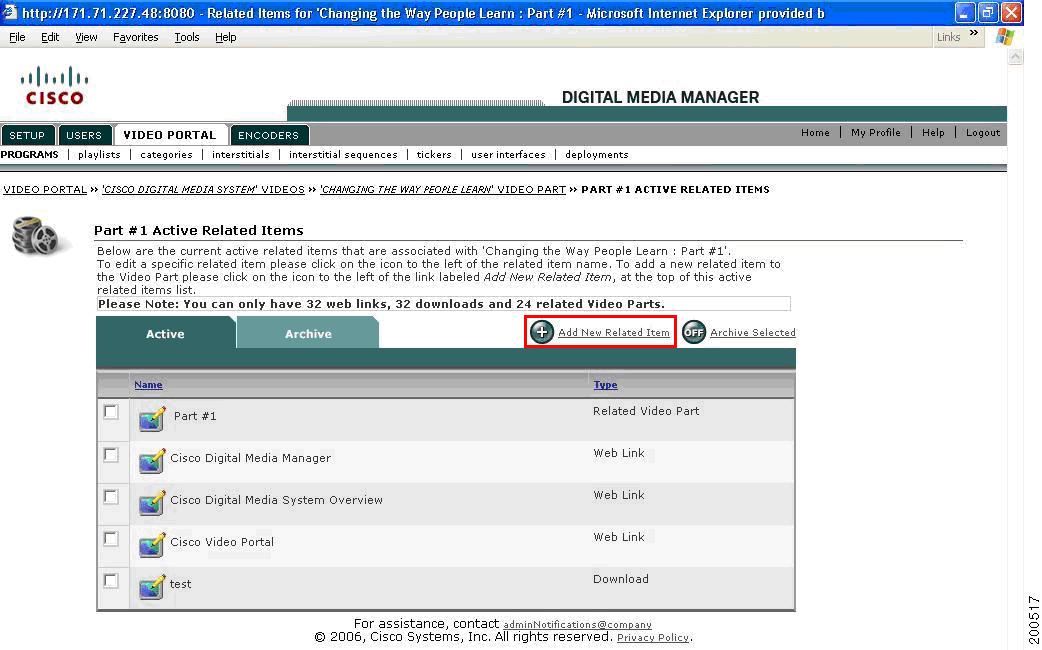The image size is (1042, 650).
Task: Edit the Cisco Digital Media Manager web link icon
Action: click(151, 461)
